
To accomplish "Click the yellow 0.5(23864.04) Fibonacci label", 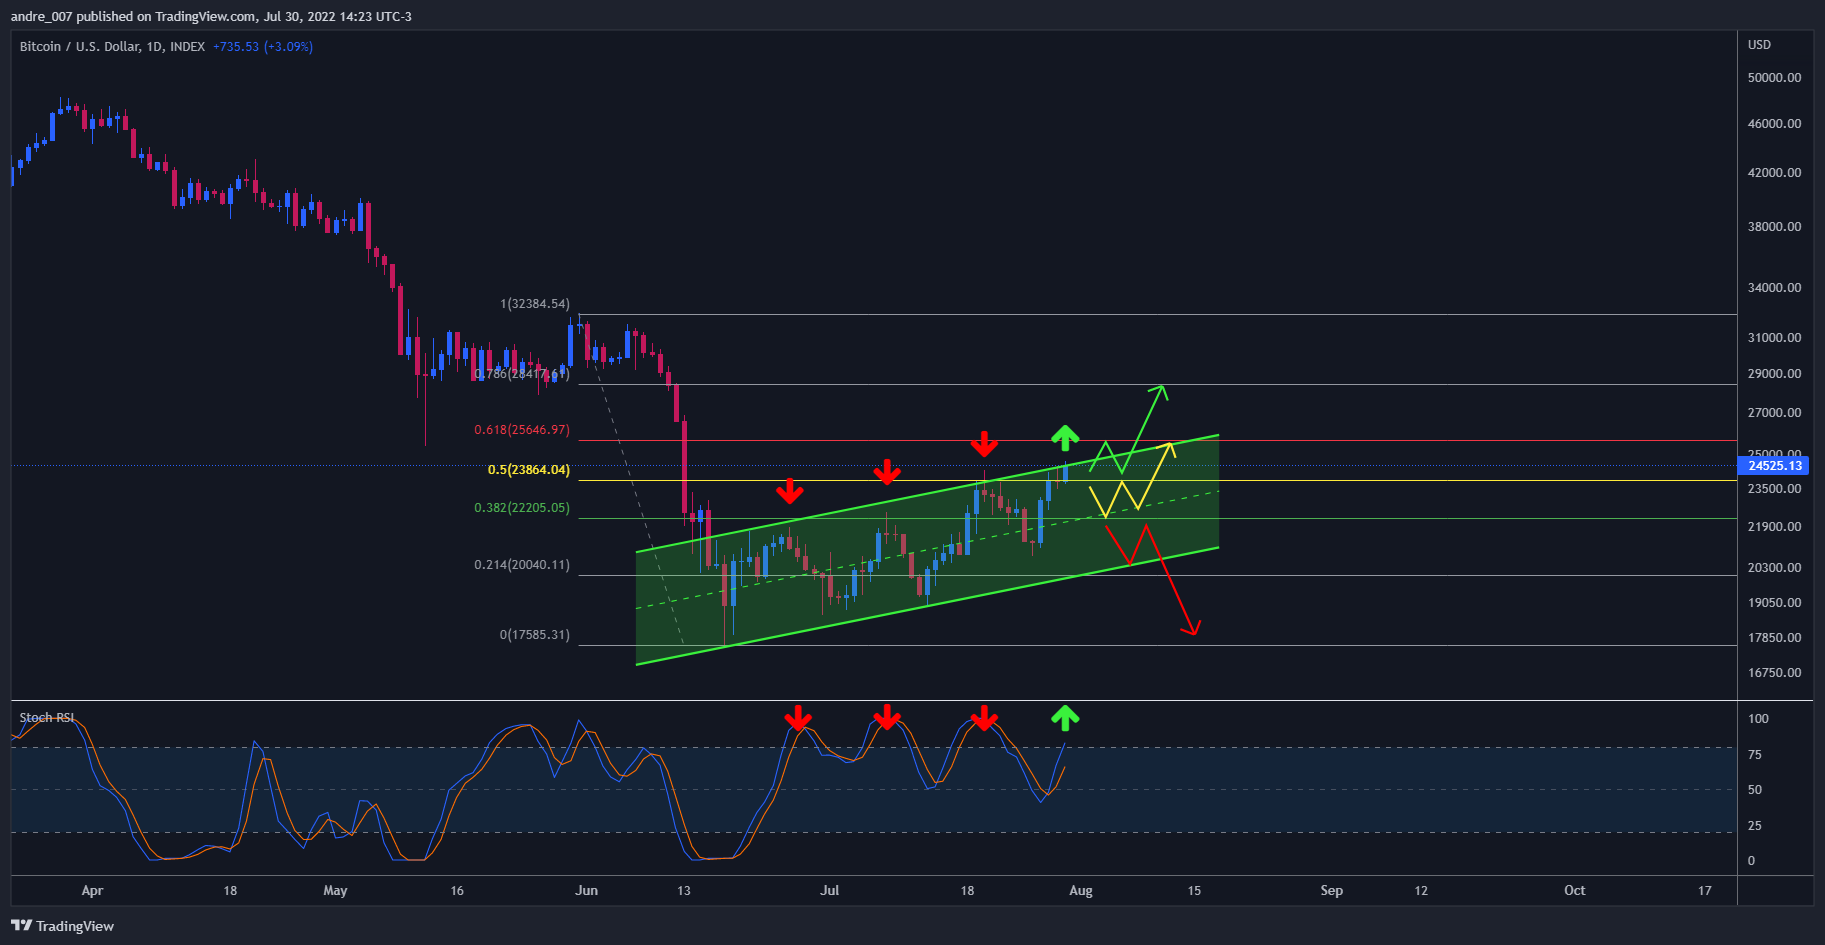I will (529, 470).
